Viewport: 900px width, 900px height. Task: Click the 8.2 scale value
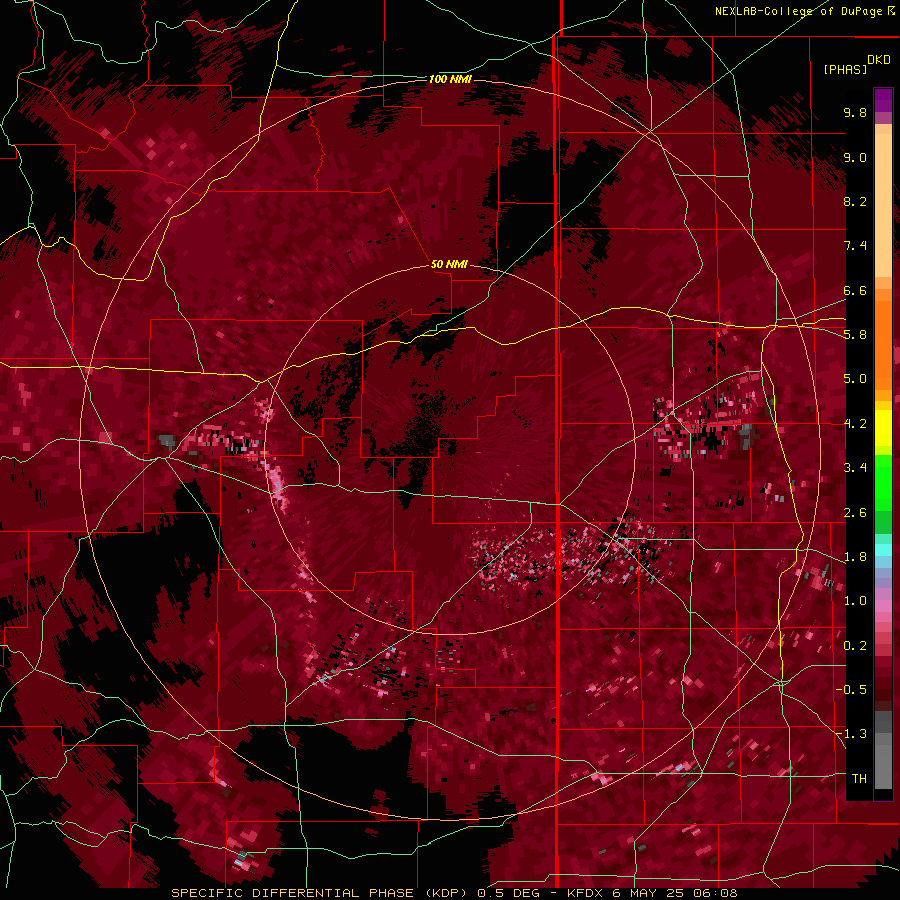coord(855,201)
